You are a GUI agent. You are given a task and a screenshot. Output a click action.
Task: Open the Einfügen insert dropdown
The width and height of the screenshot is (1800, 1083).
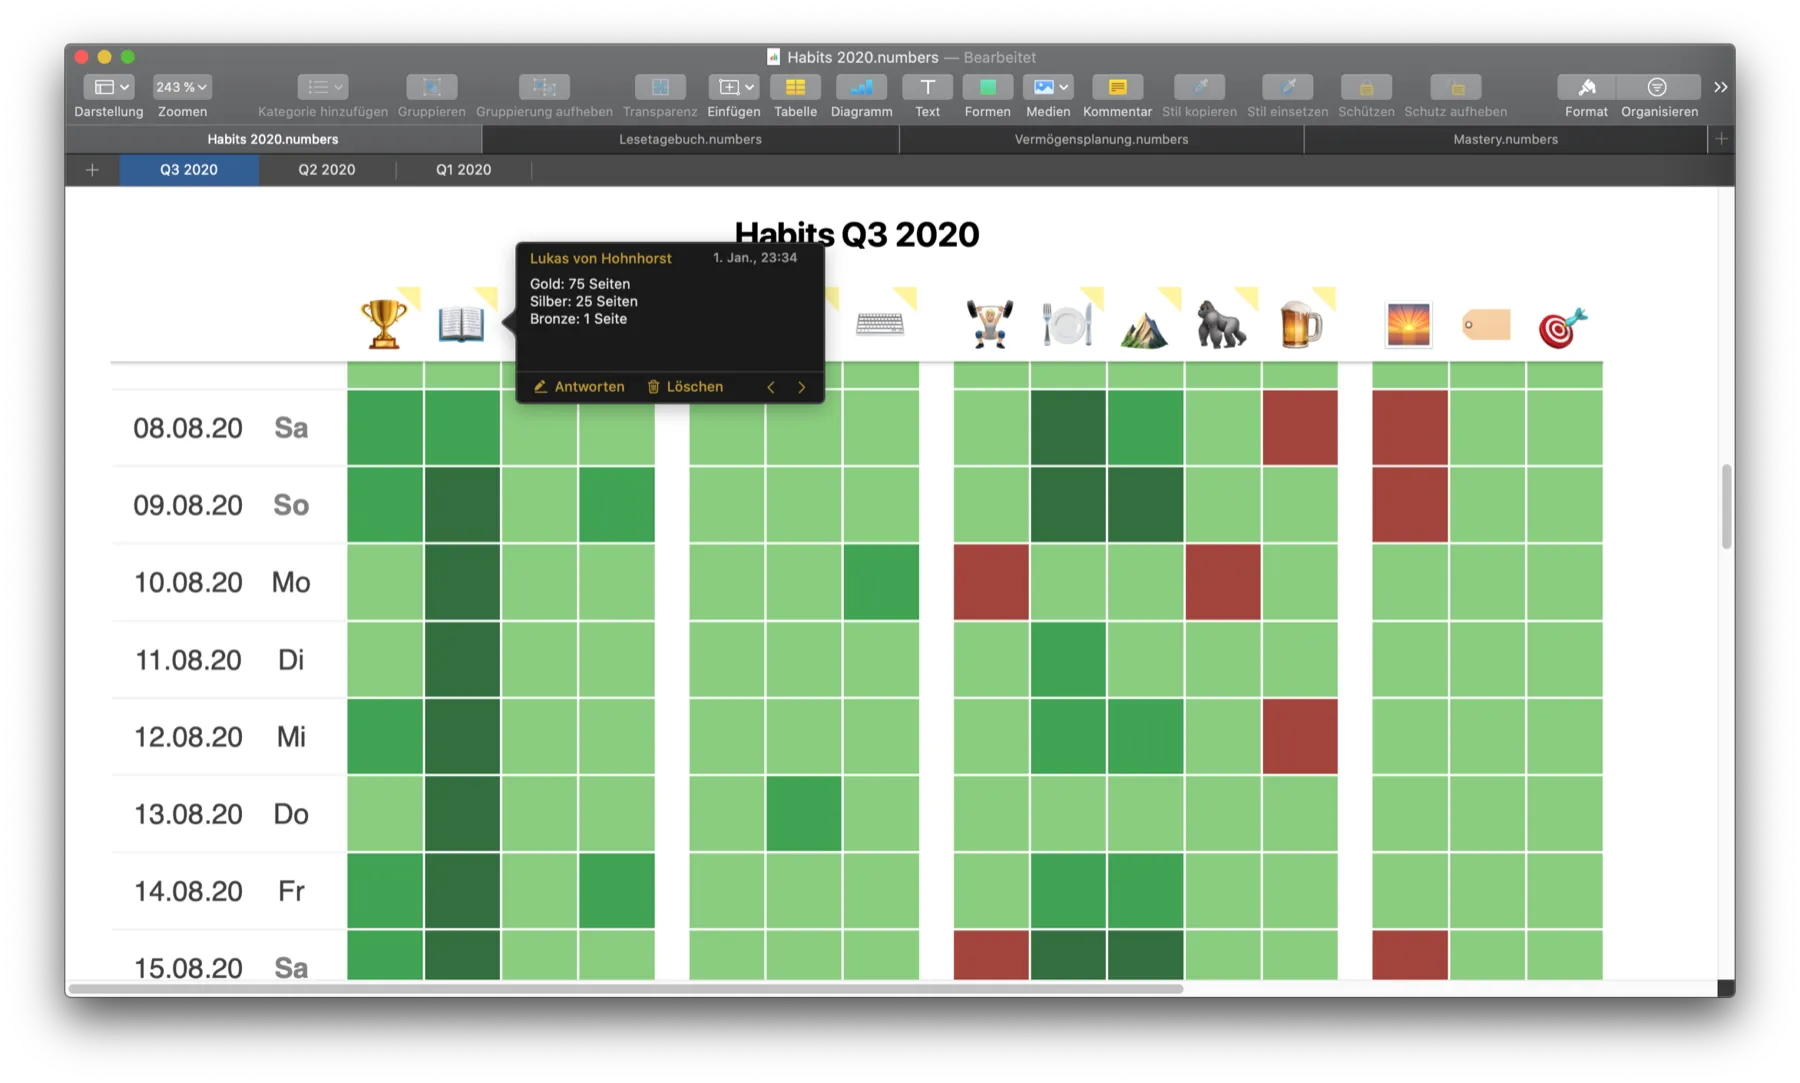pyautogui.click(x=733, y=87)
